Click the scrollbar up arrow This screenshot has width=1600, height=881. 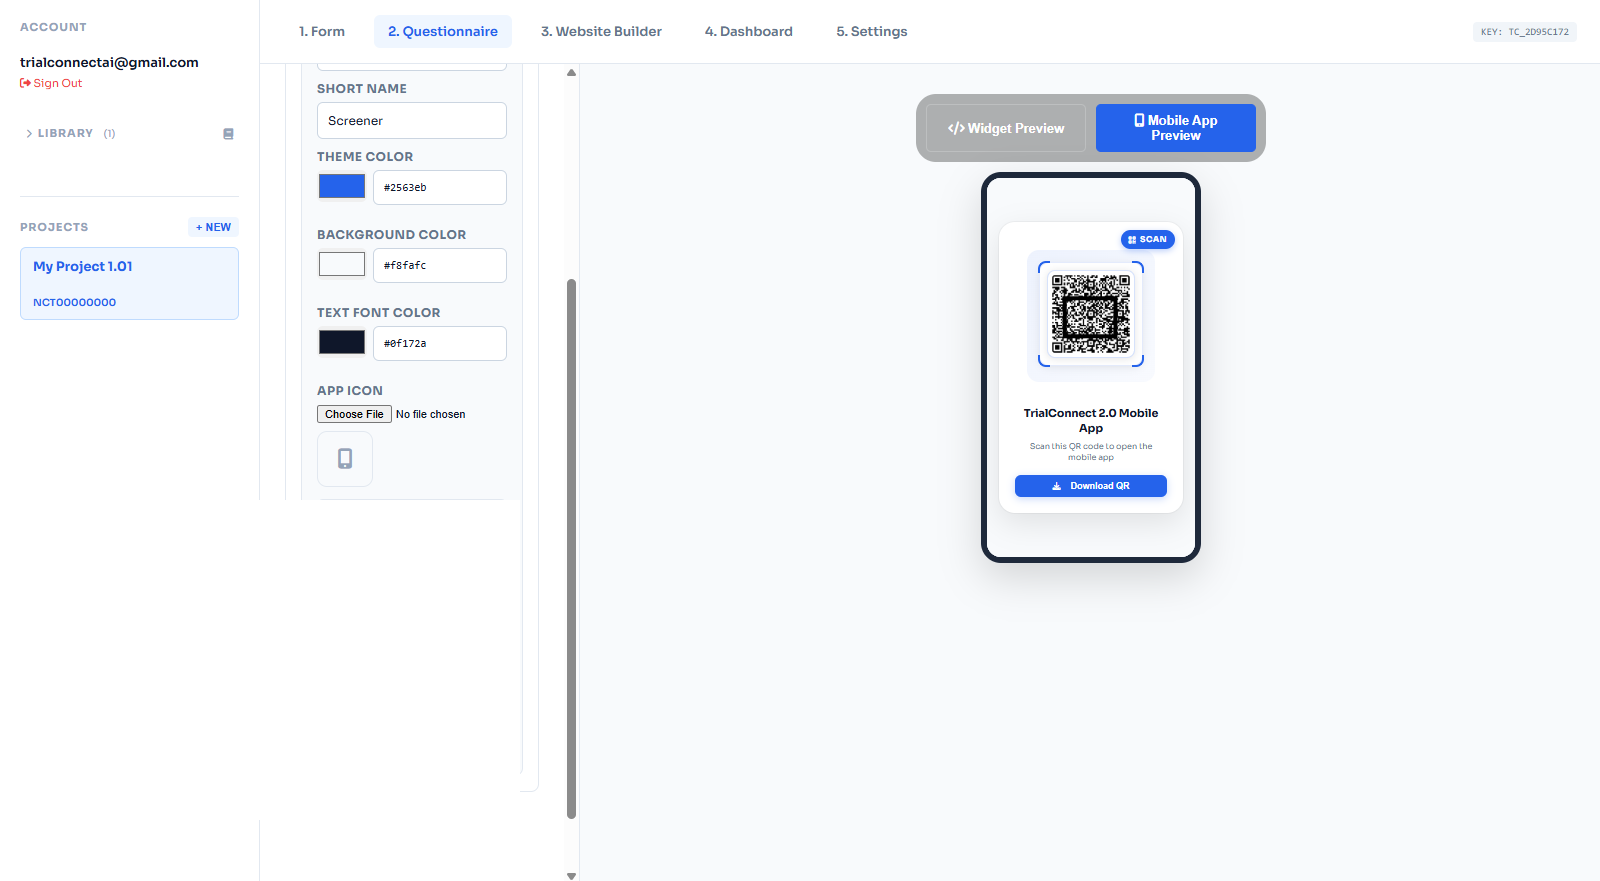coord(571,73)
